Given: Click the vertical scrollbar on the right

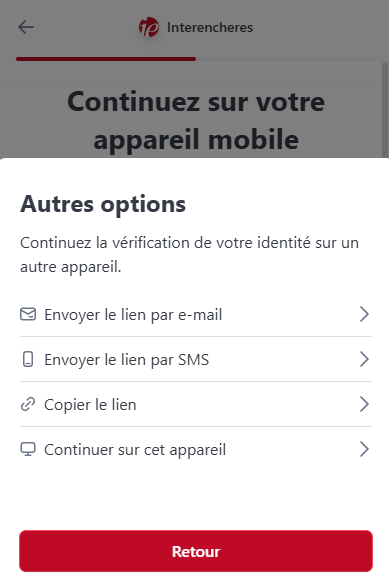Looking at the screenshot, I should [x=384, y=110].
